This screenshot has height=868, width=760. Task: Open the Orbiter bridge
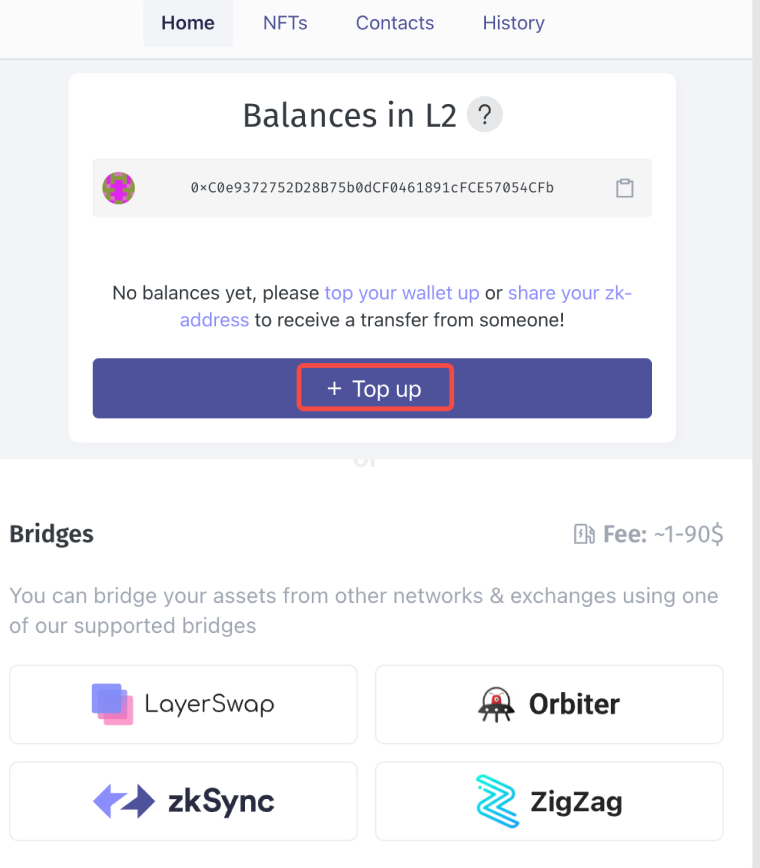tap(549, 704)
